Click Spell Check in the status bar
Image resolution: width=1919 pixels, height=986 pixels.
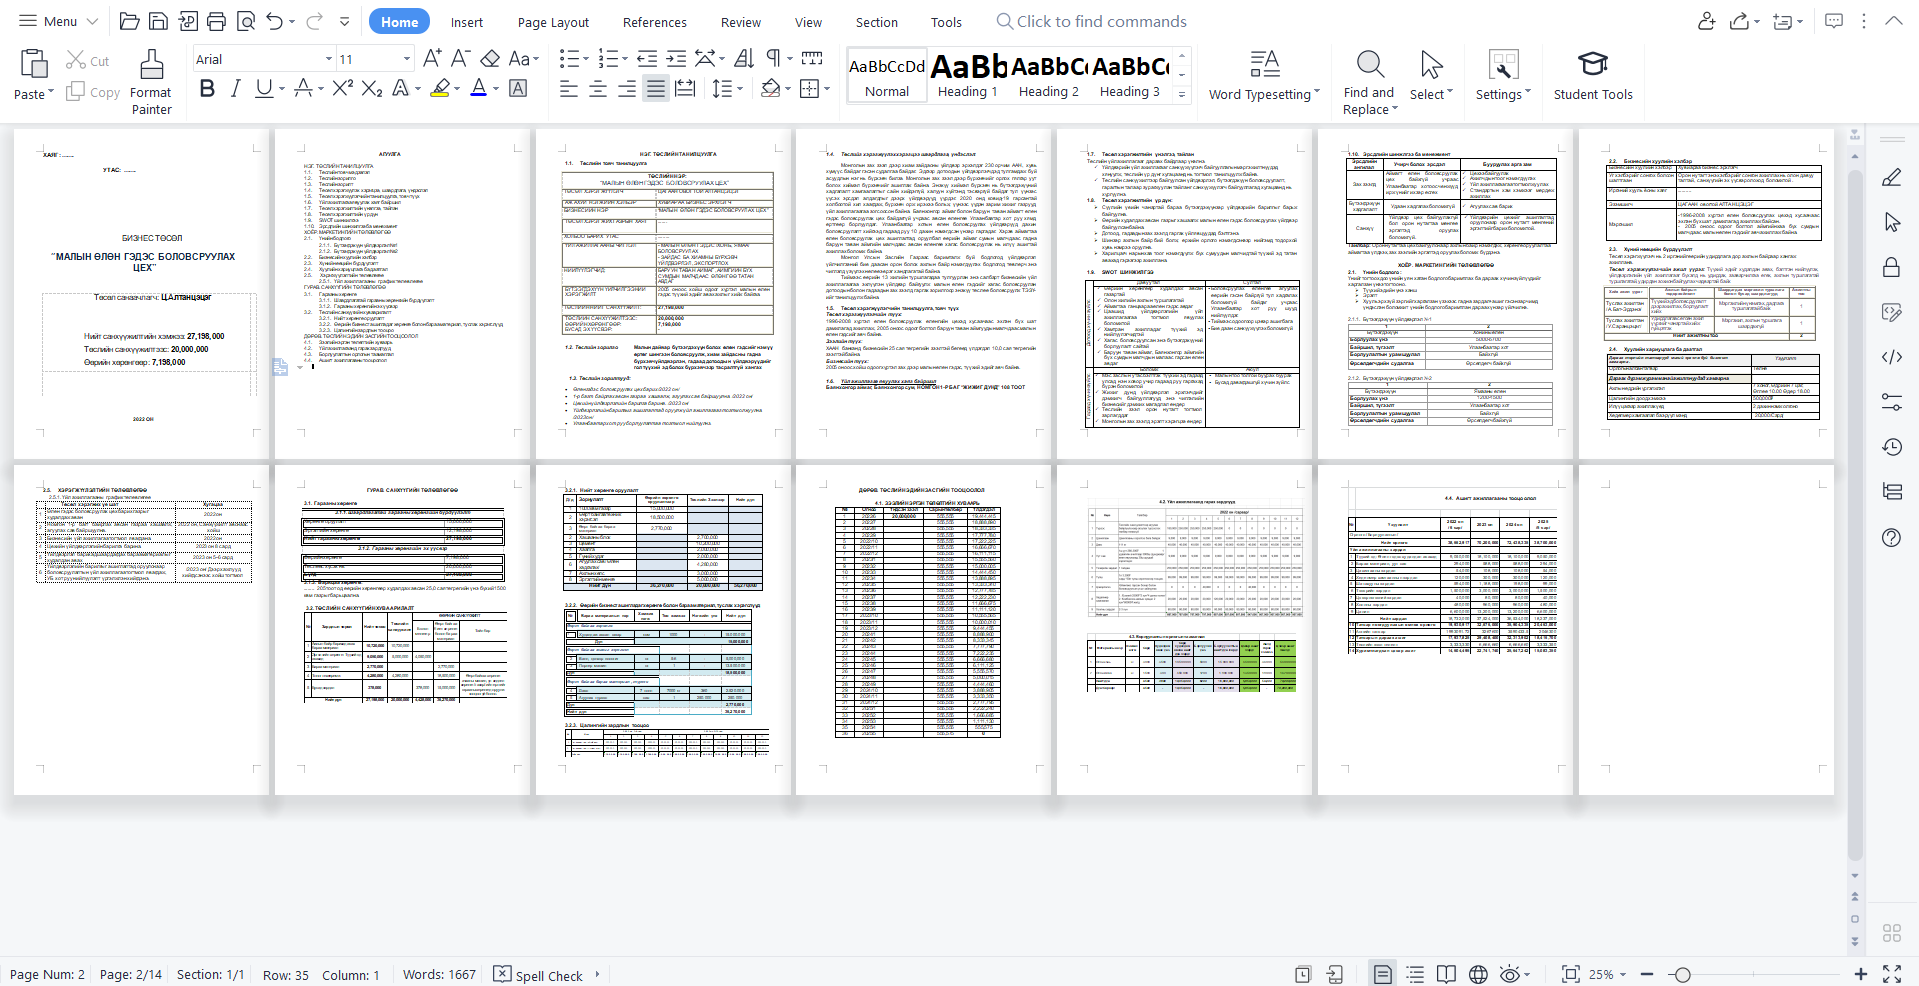538,975
